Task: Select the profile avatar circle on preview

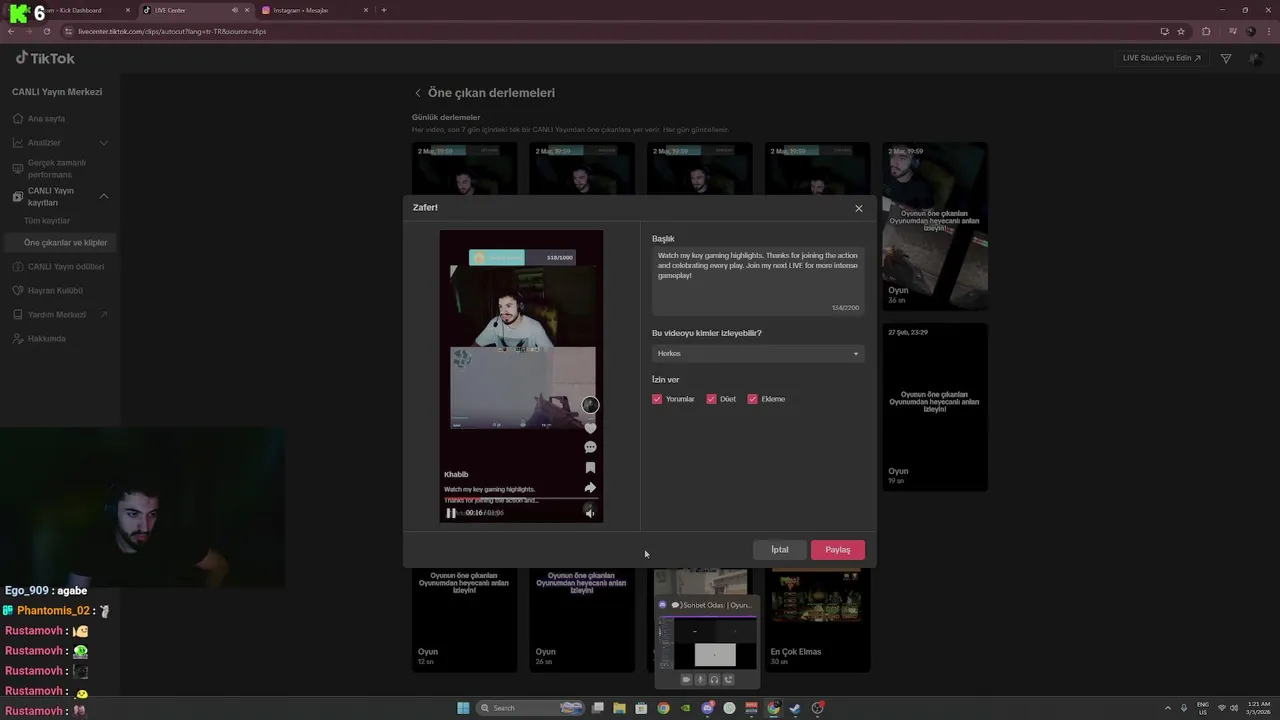Action: coord(590,405)
